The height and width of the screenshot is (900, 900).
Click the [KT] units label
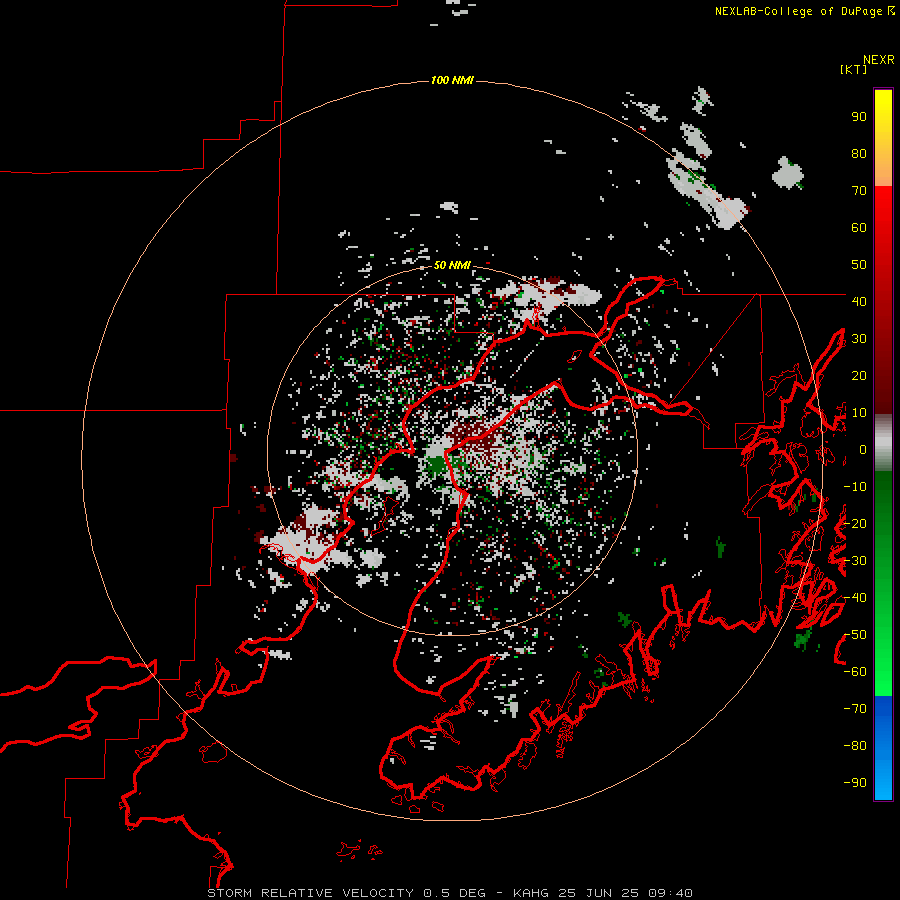[853, 69]
